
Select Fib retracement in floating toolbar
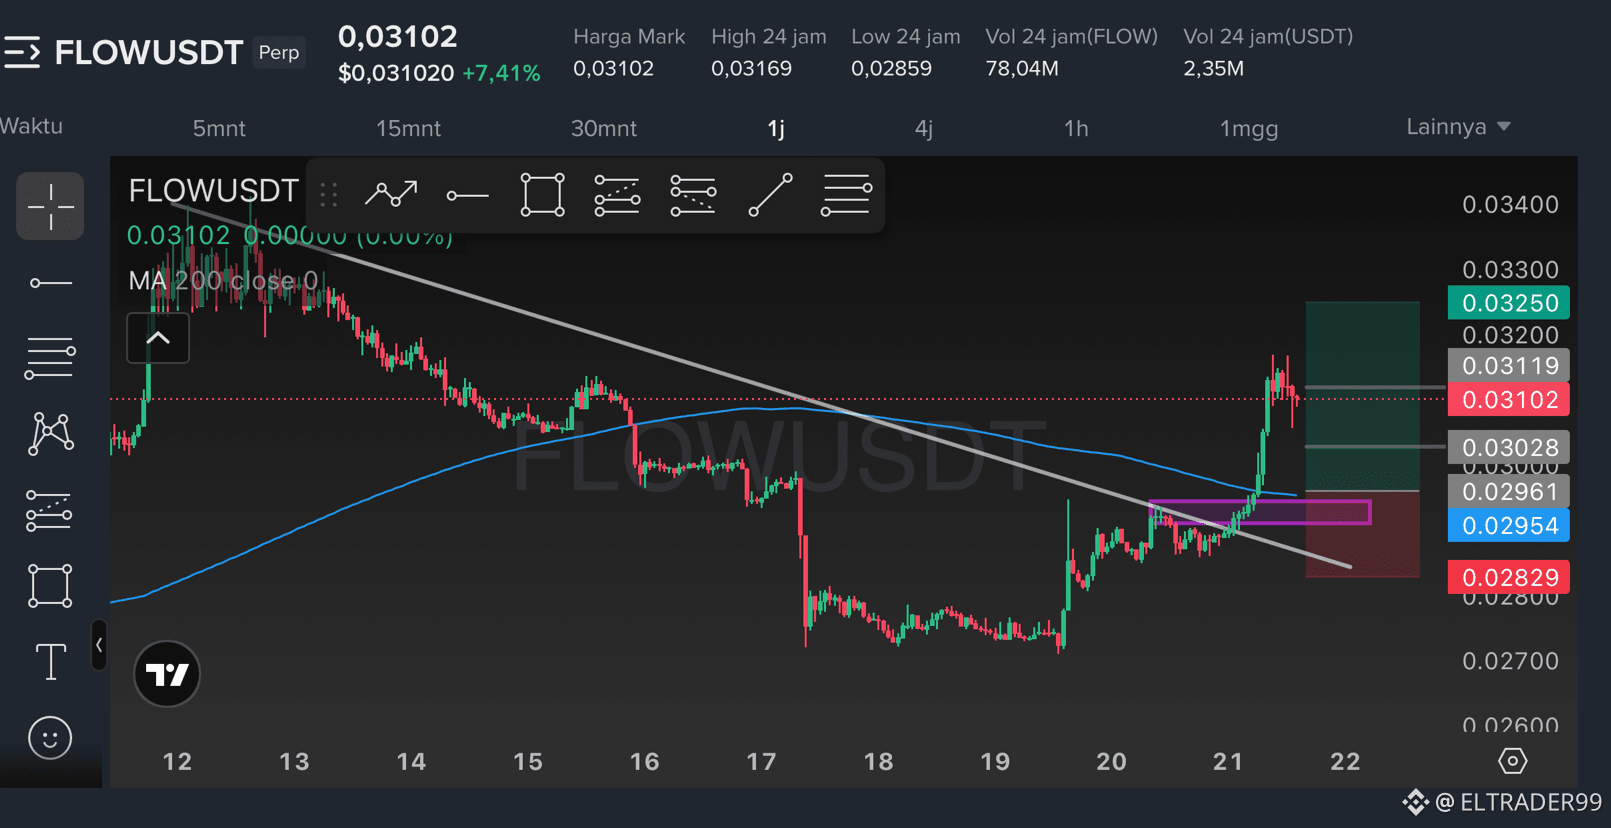coord(617,195)
